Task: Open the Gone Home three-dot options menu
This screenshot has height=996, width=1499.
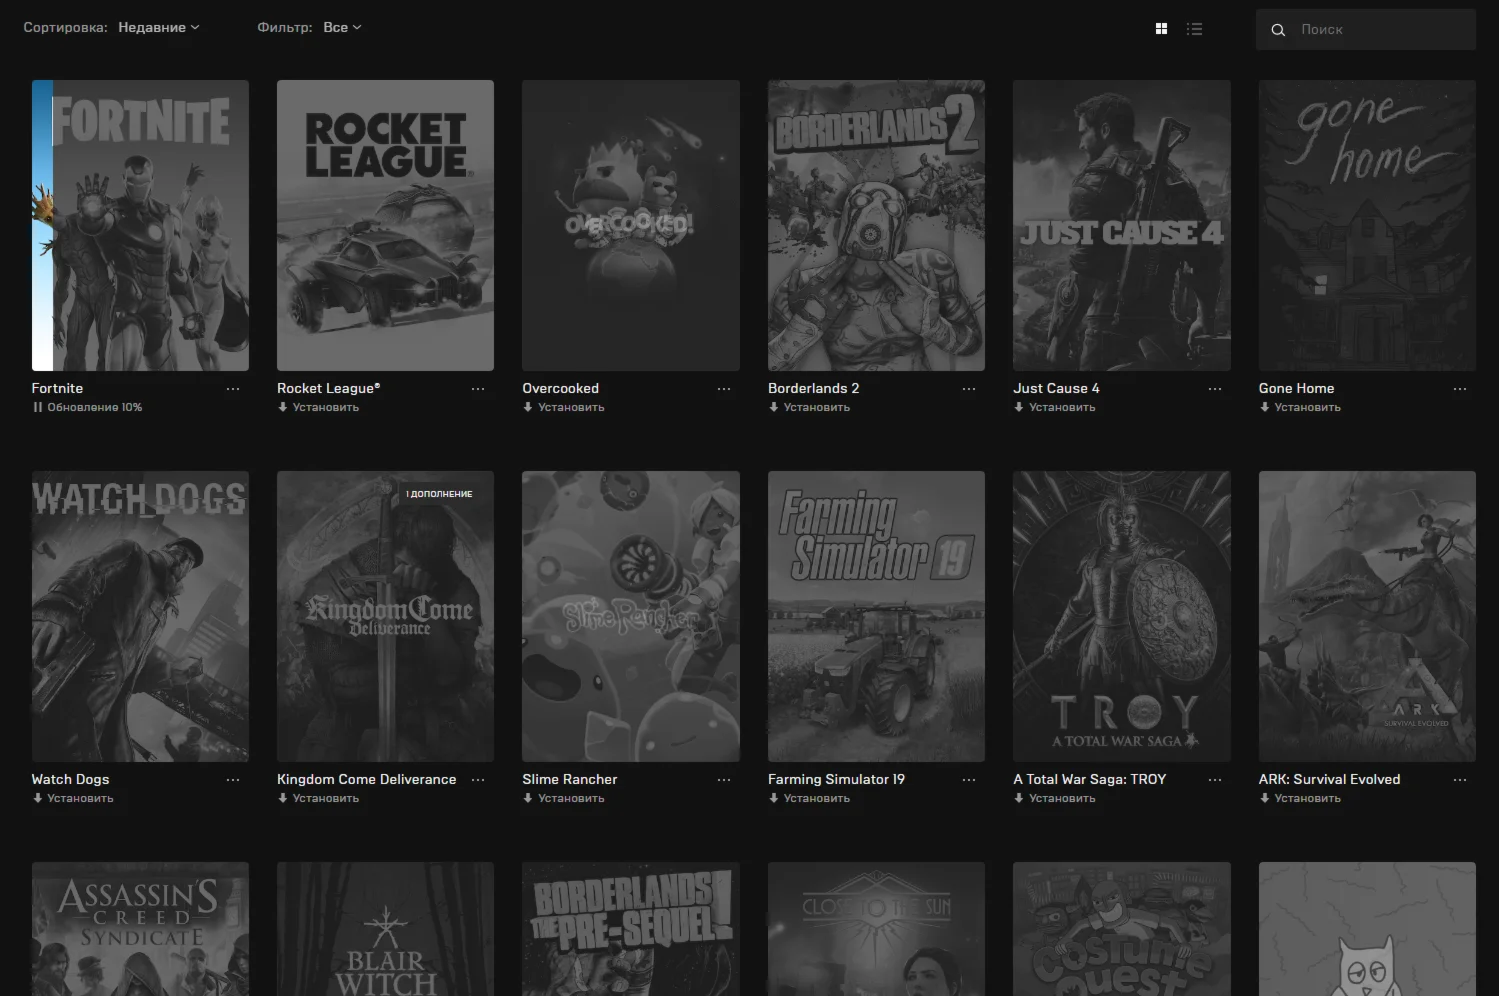Action: (1460, 389)
